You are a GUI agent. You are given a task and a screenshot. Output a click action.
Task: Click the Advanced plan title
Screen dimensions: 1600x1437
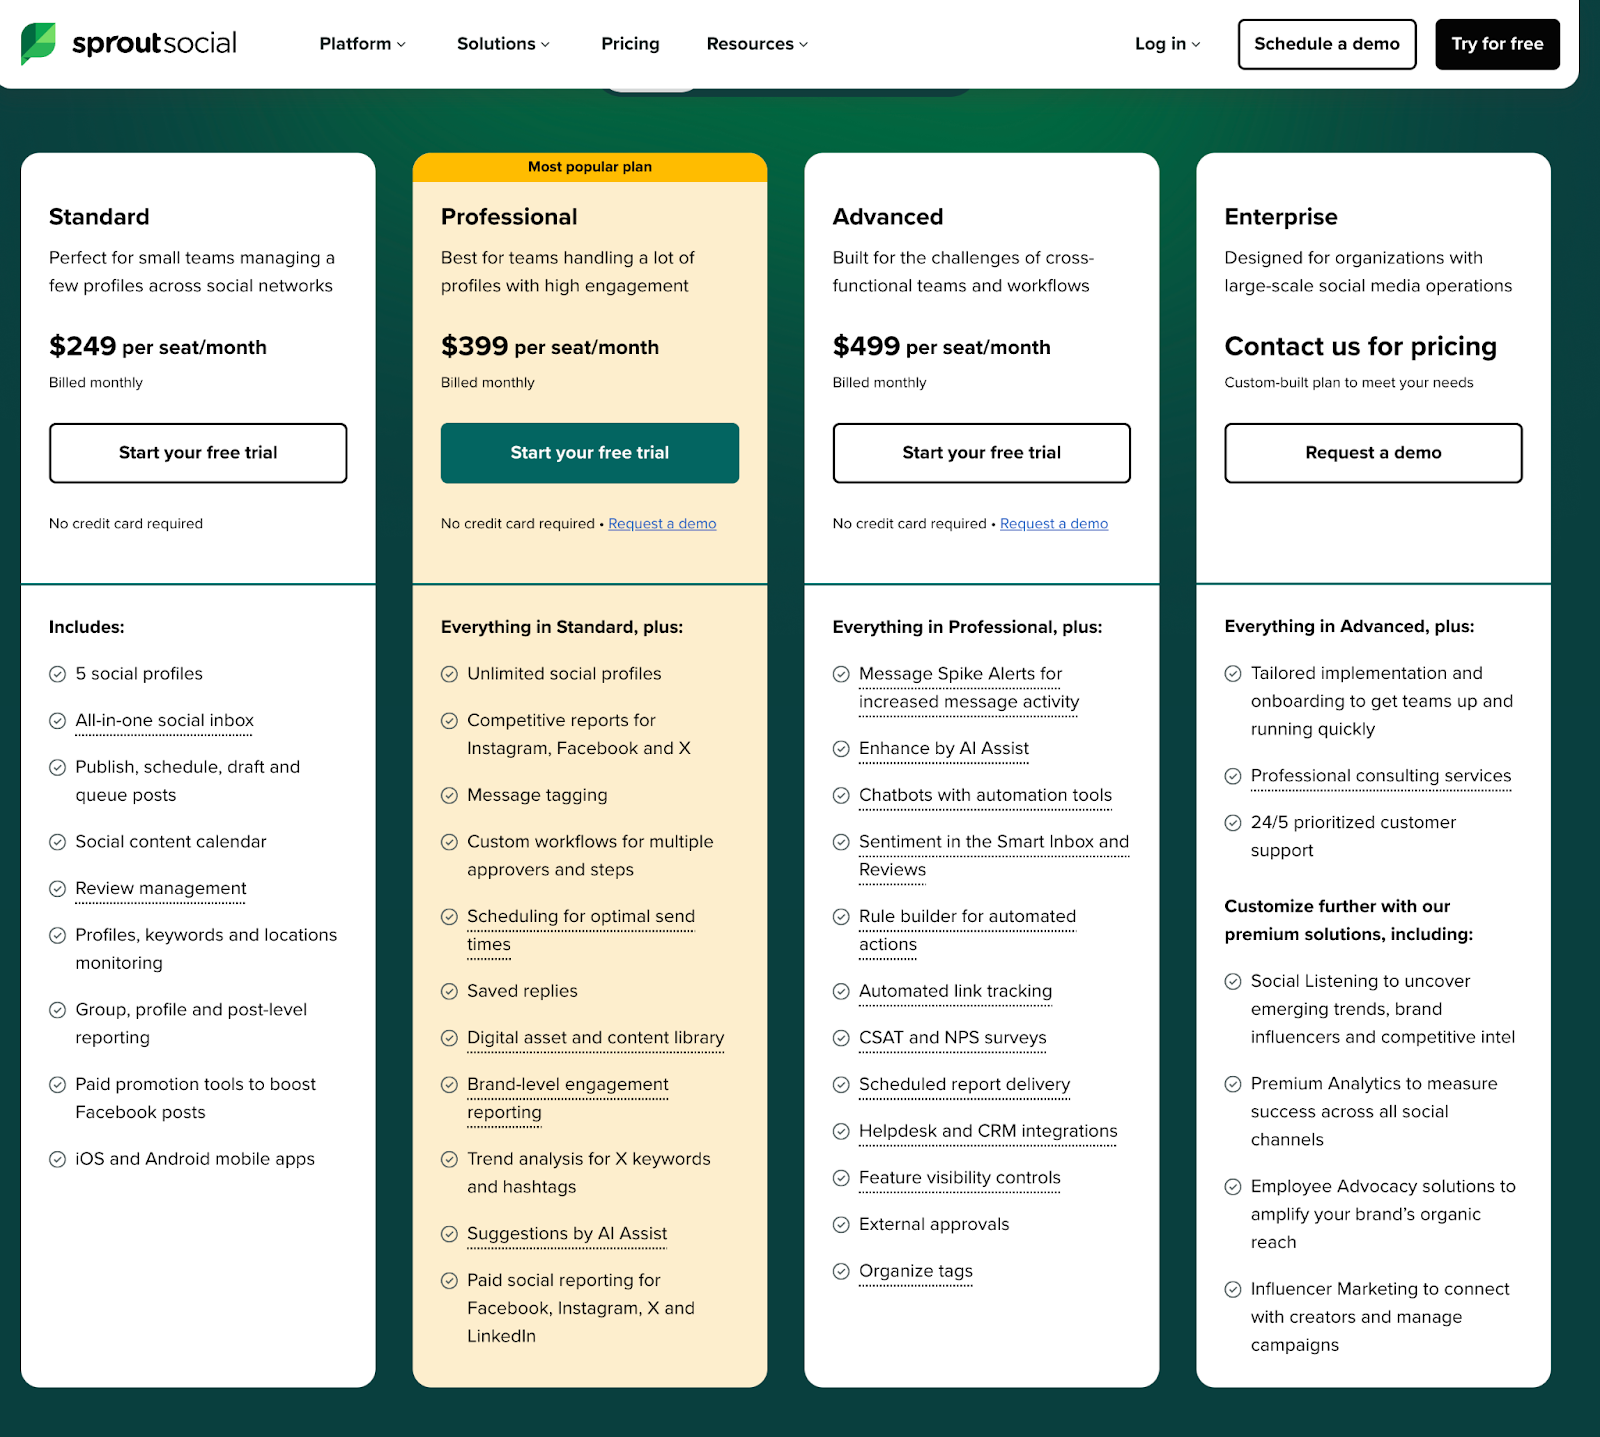pyautogui.click(x=888, y=217)
